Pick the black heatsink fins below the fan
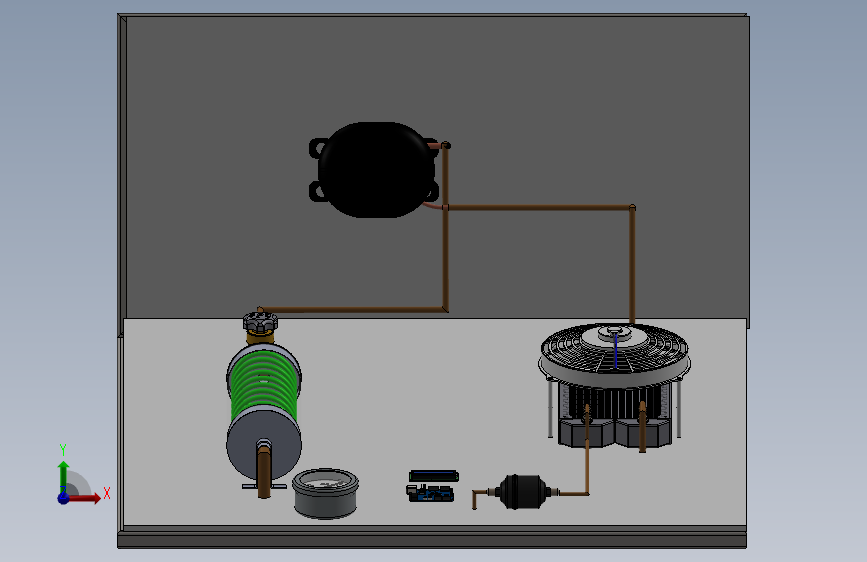 tap(614, 403)
